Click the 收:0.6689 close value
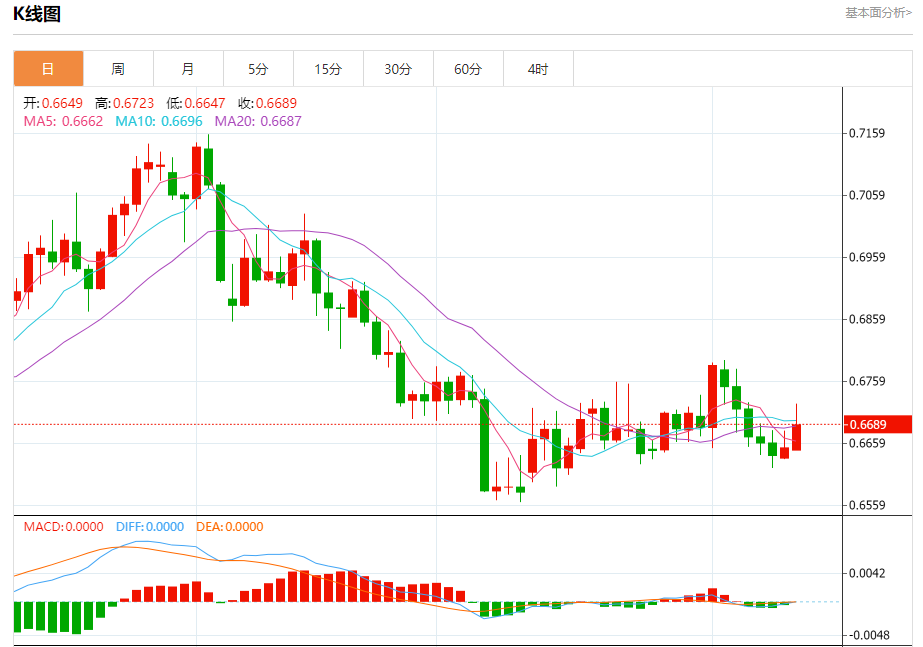Image resolution: width=923 pixels, height=647 pixels. click(x=267, y=103)
